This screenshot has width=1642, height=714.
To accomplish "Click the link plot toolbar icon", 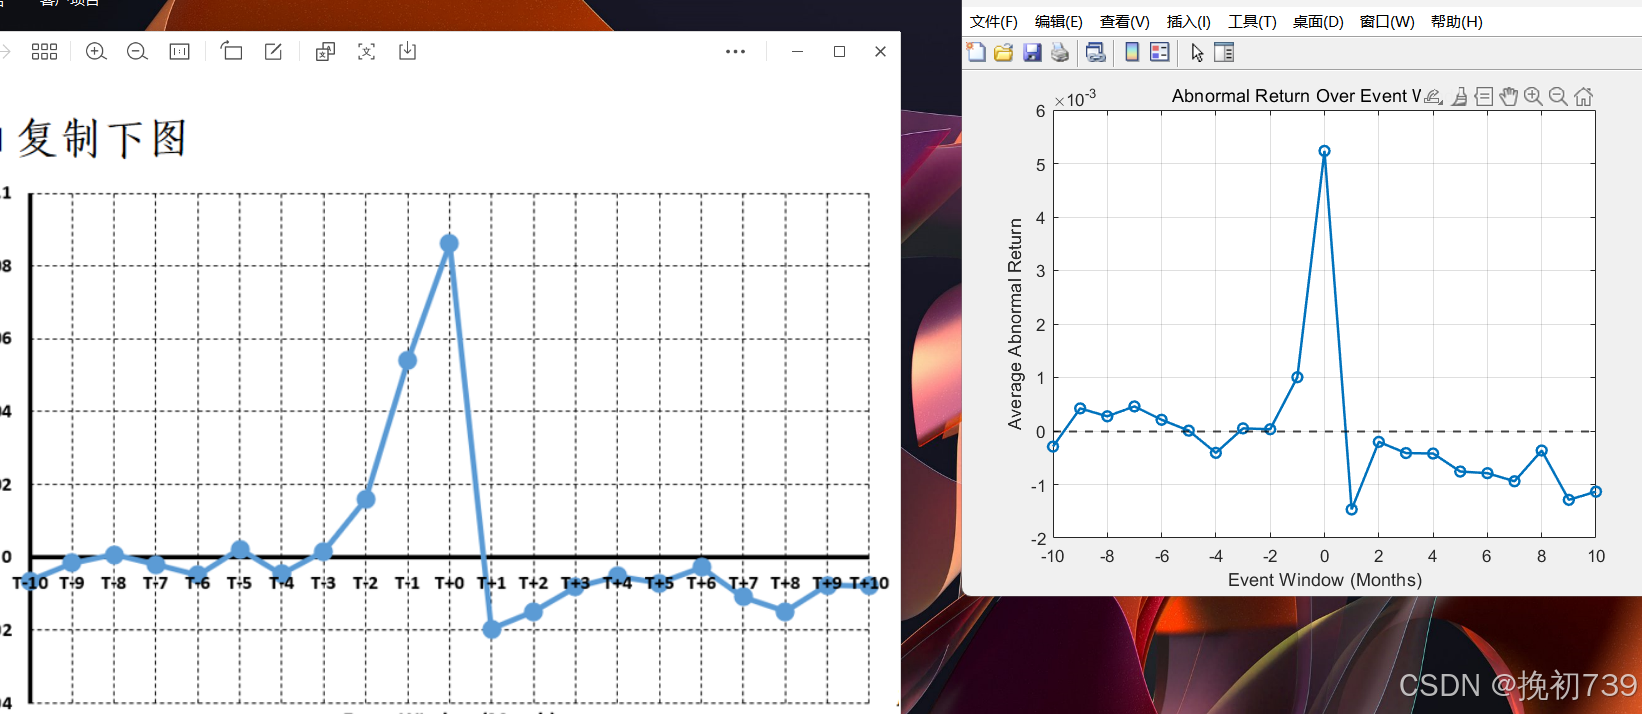I will coord(1096,52).
